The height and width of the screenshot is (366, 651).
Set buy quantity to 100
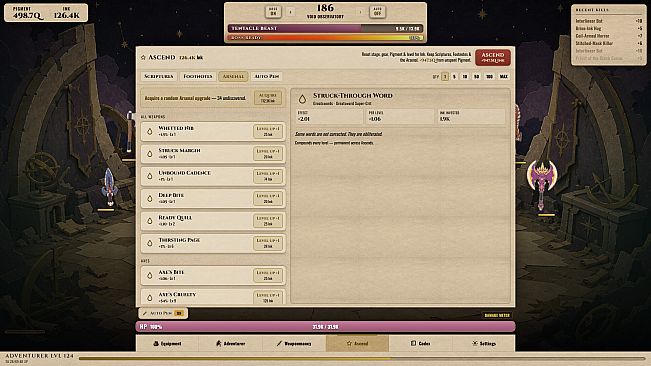coord(489,76)
